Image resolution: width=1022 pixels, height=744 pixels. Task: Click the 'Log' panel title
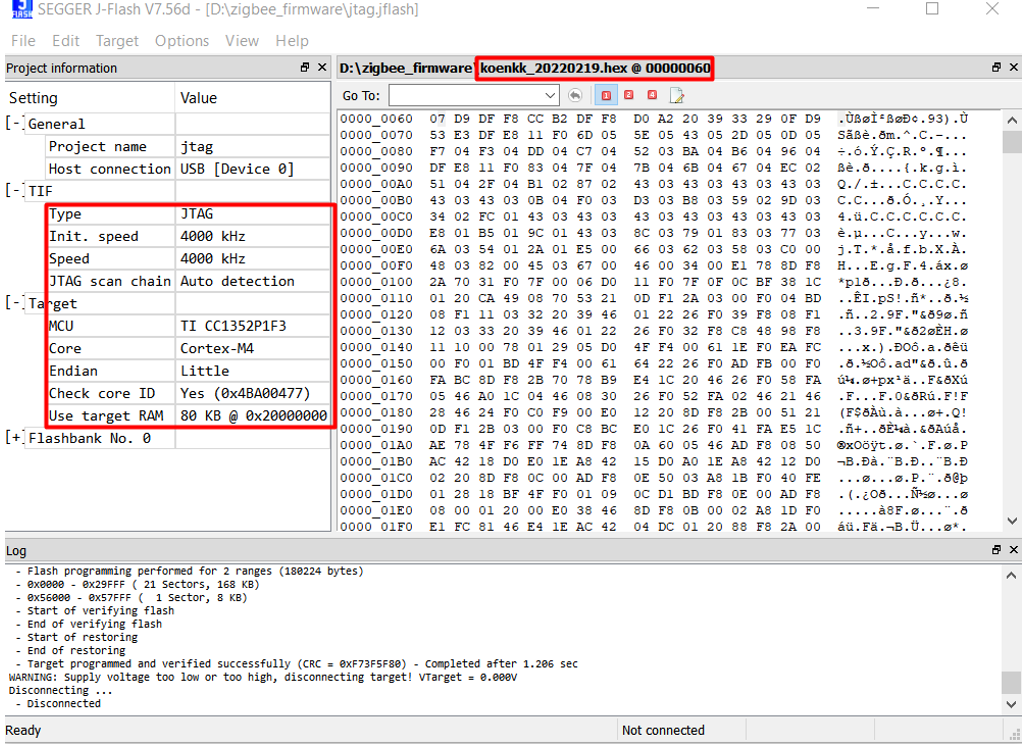(x=16, y=550)
